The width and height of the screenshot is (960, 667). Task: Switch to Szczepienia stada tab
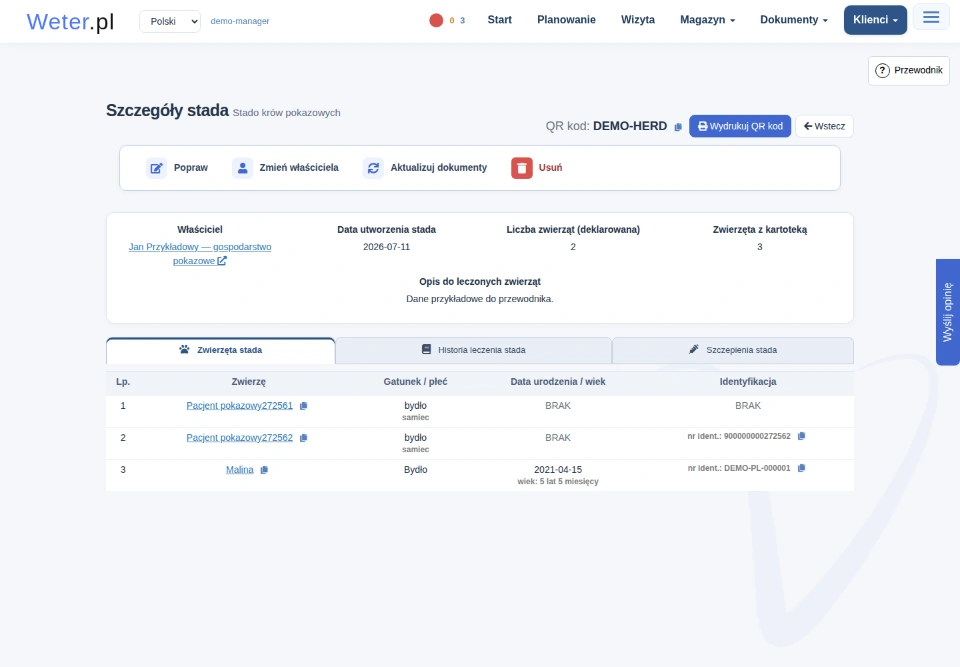(x=733, y=350)
